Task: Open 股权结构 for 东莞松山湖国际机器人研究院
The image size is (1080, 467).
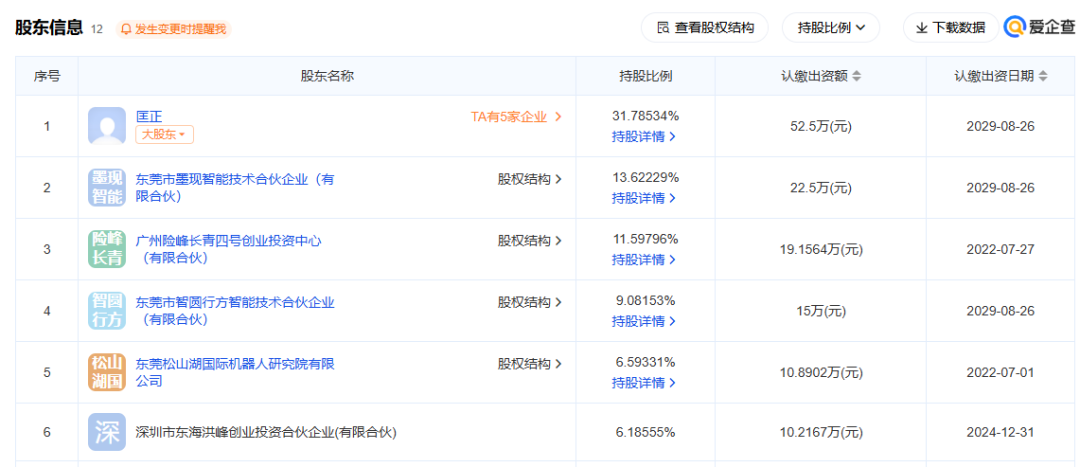Action: (530, 363)
